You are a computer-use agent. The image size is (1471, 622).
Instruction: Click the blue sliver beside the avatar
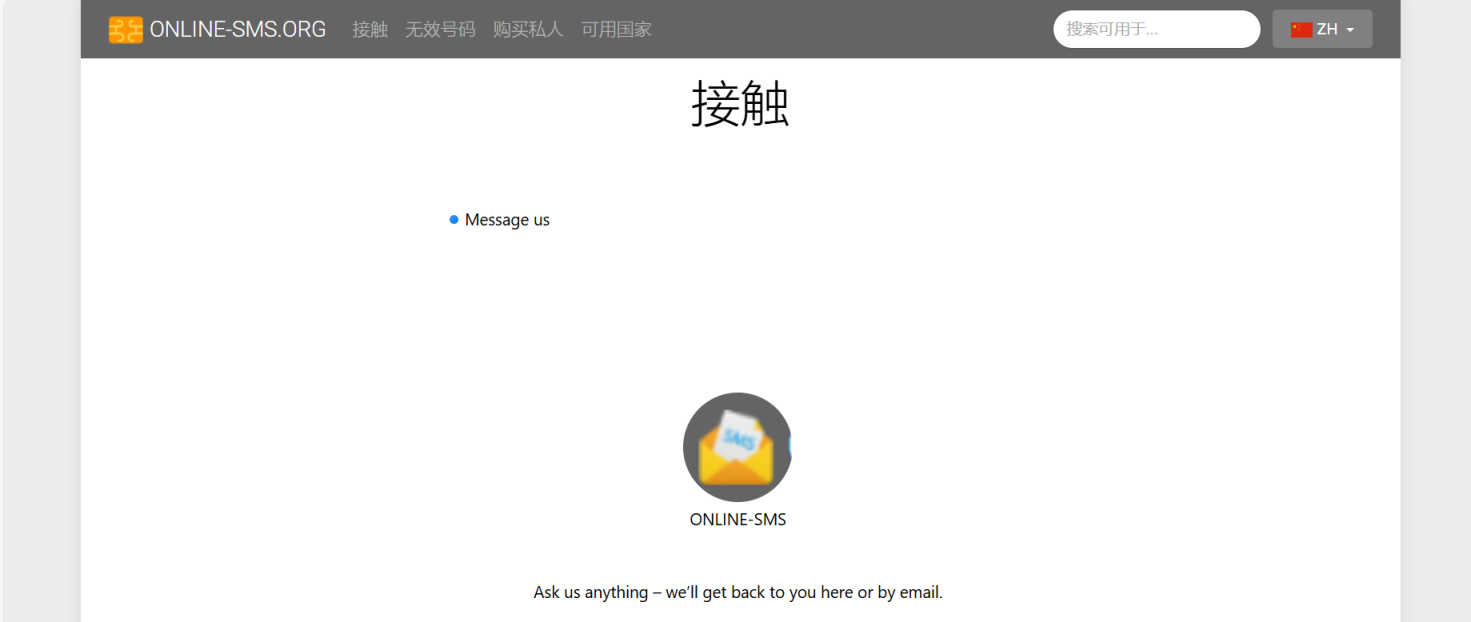[790, 447]
